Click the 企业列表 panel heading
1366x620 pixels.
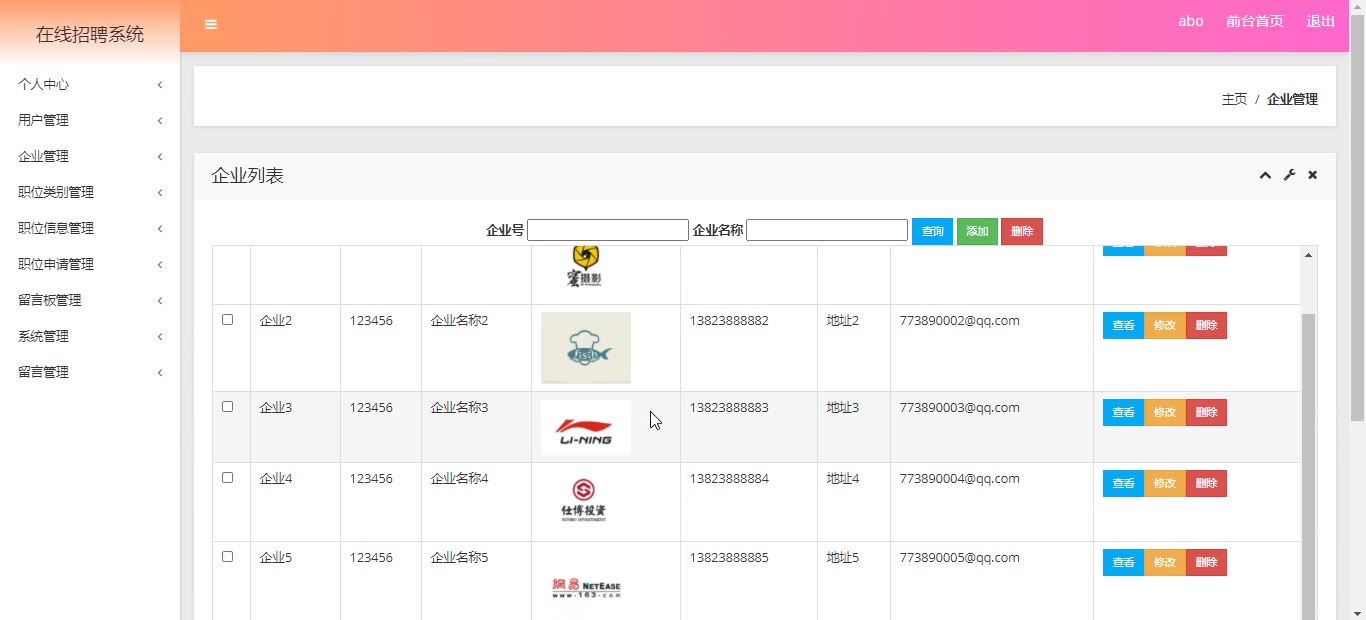[248, 176]
